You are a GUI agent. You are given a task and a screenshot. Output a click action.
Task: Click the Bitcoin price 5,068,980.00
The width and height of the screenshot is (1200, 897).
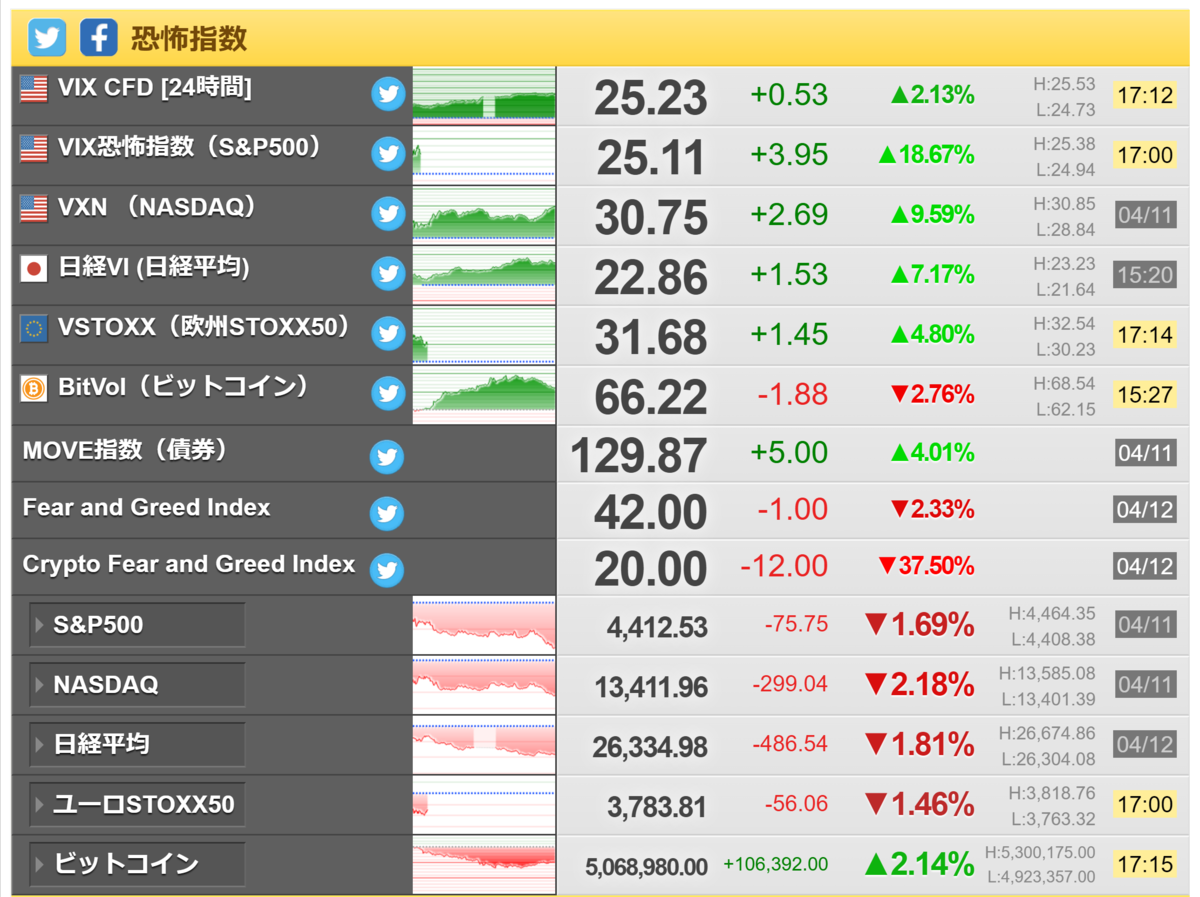(647, 867)
